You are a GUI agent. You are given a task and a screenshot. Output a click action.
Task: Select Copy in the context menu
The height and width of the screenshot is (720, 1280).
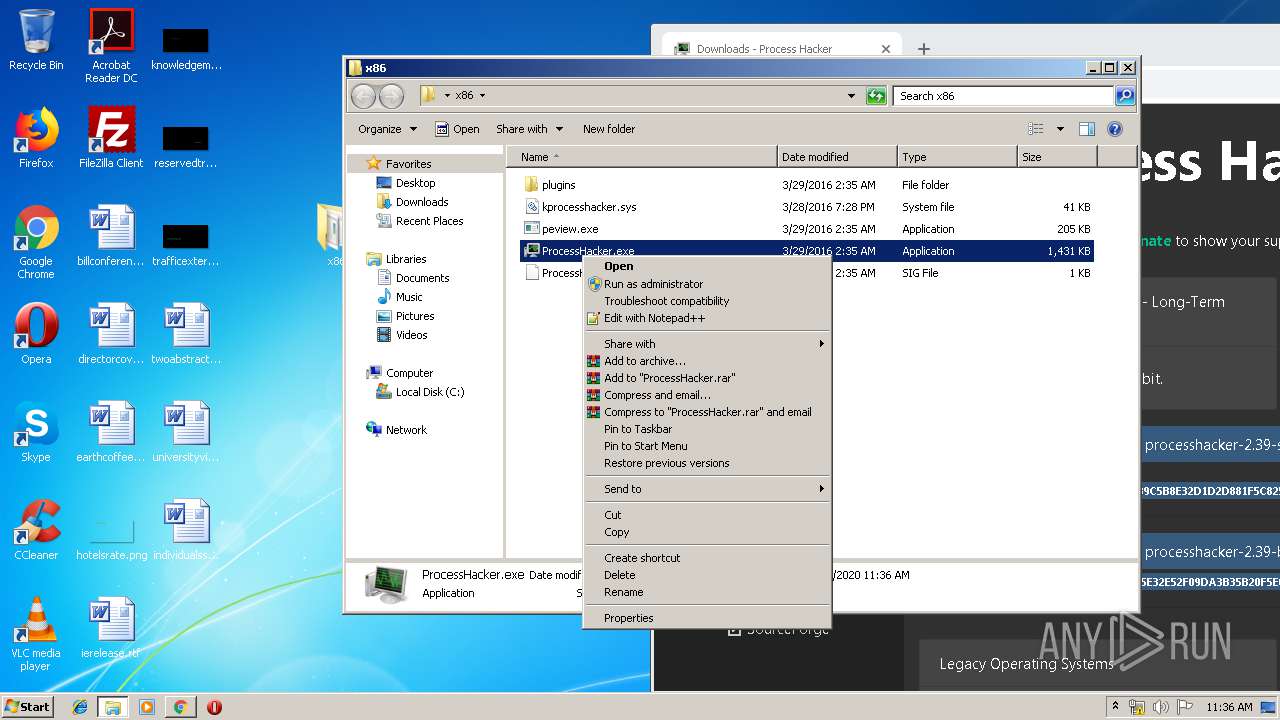(x=706, y=532)
